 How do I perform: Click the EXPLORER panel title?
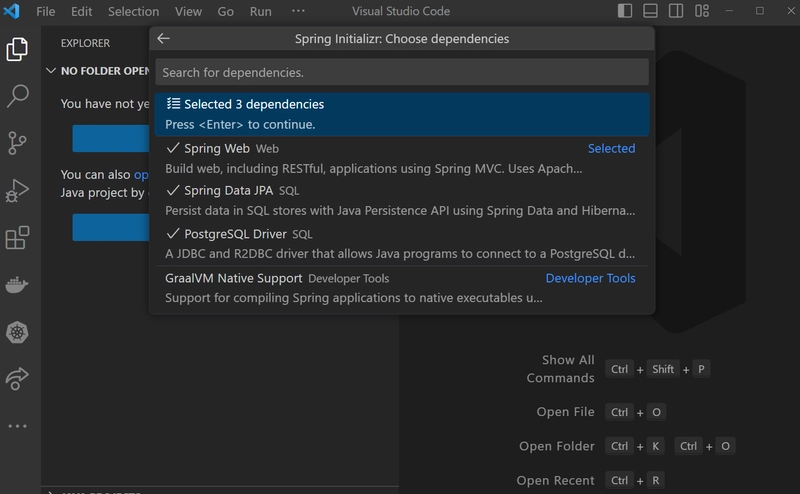pyautogui.click(x=85, y=43)
